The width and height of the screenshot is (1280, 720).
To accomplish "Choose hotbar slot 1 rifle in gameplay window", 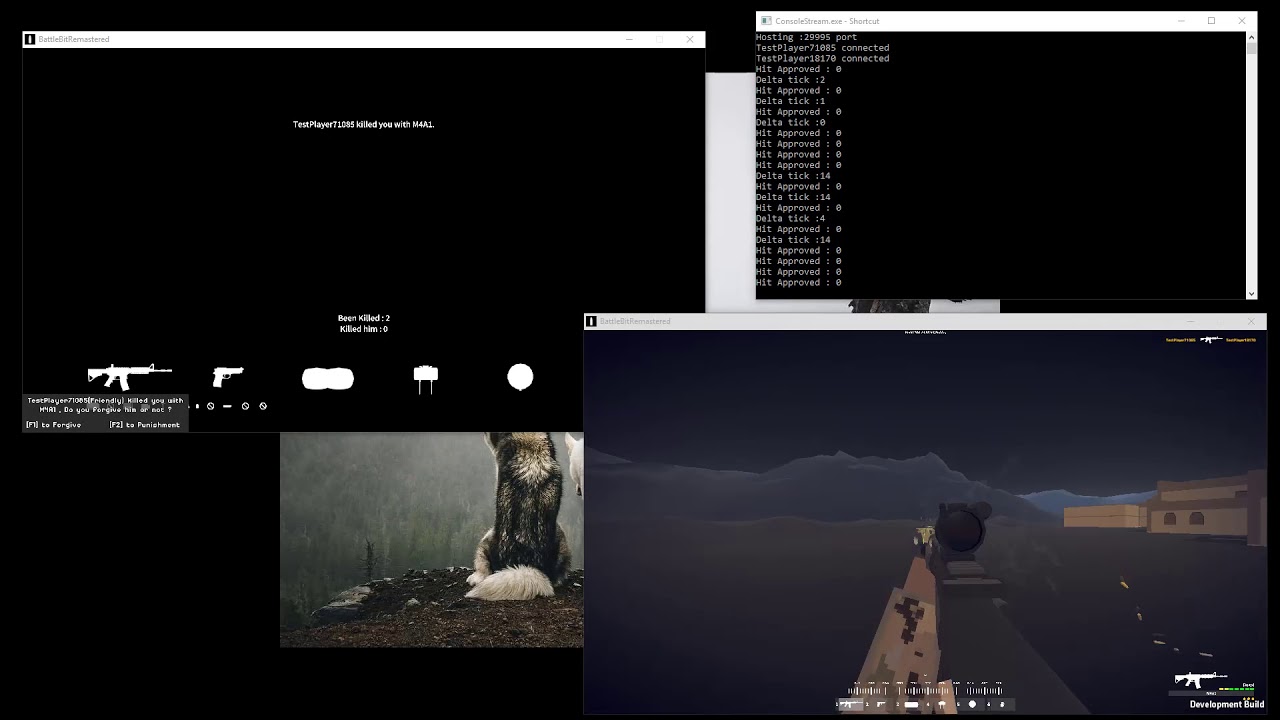I will 850,704.
